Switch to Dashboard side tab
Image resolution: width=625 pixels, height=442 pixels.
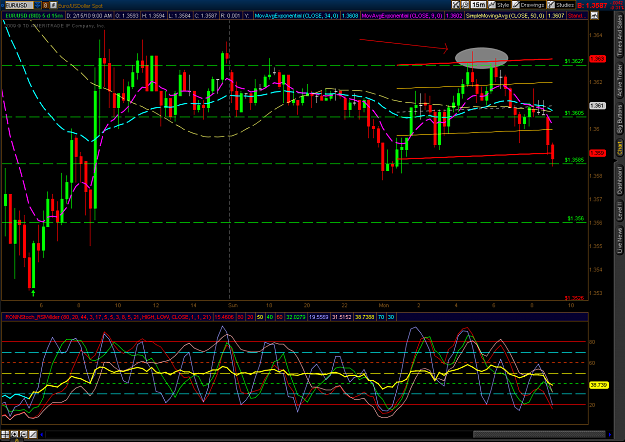point(620,180)
